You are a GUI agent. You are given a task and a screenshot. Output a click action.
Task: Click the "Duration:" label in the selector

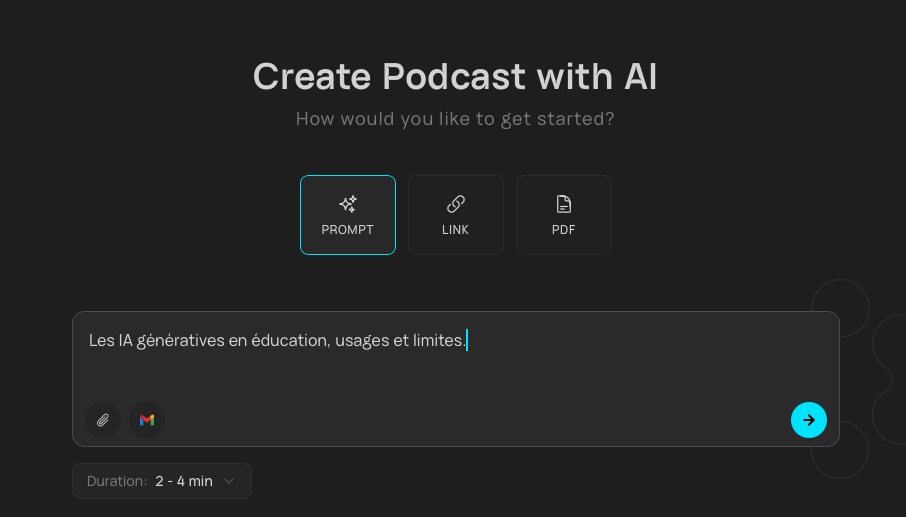[117, 481]
